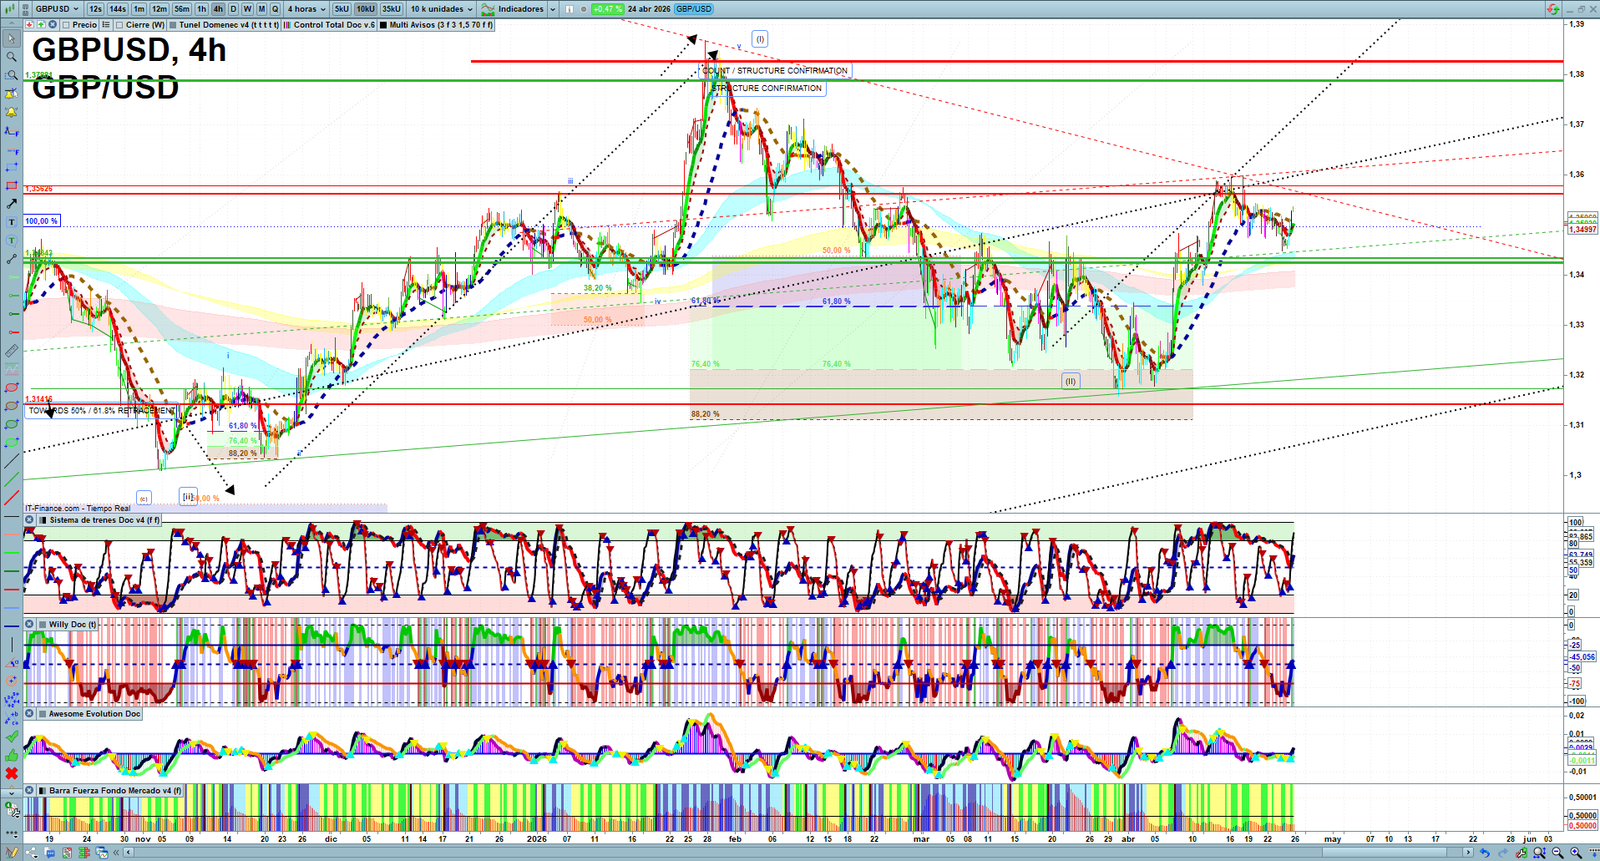
Task: Click the horizontal chart scrollbar at bottom
Action: click(800, 852)
